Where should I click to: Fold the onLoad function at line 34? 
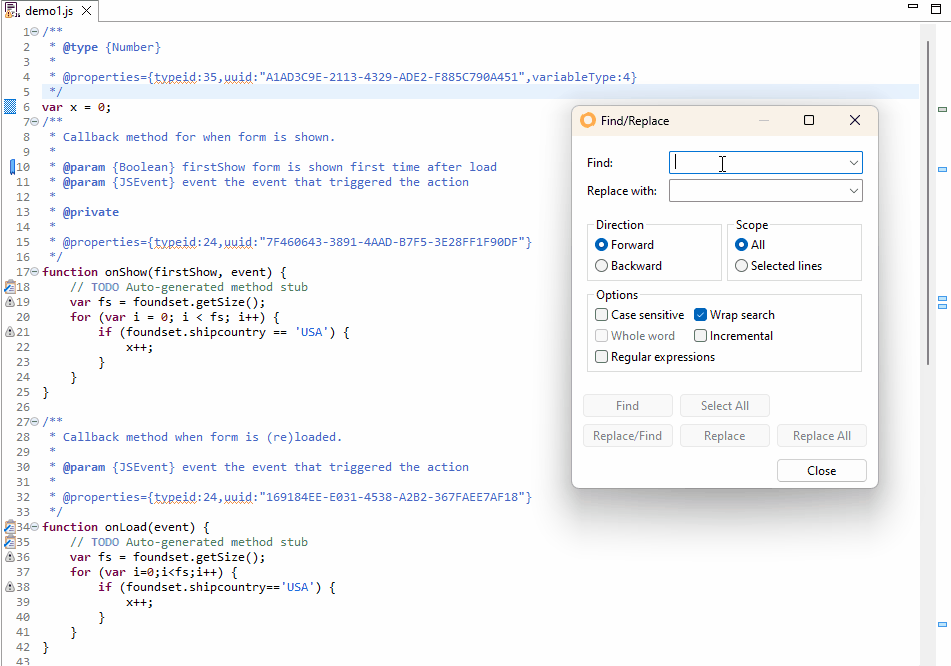click(x=35, y=526)
